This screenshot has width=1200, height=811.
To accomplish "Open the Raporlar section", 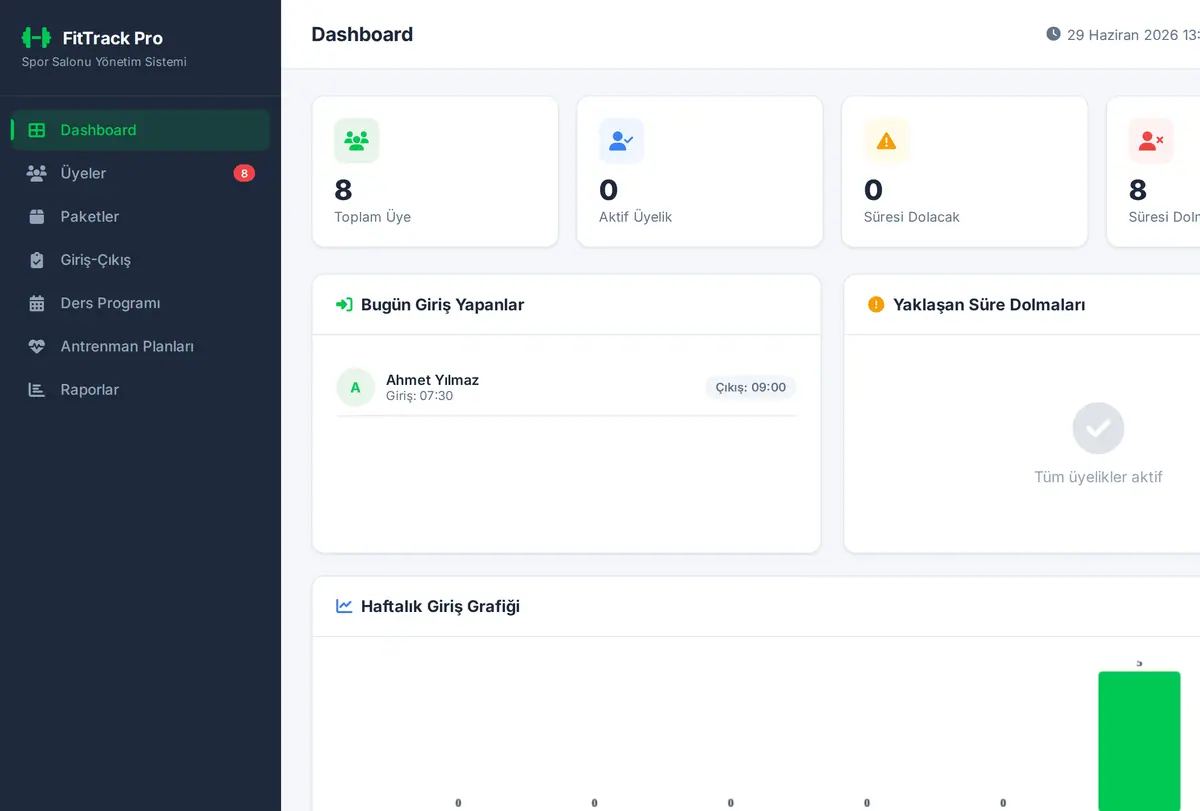I will click(x=140, y=390).
